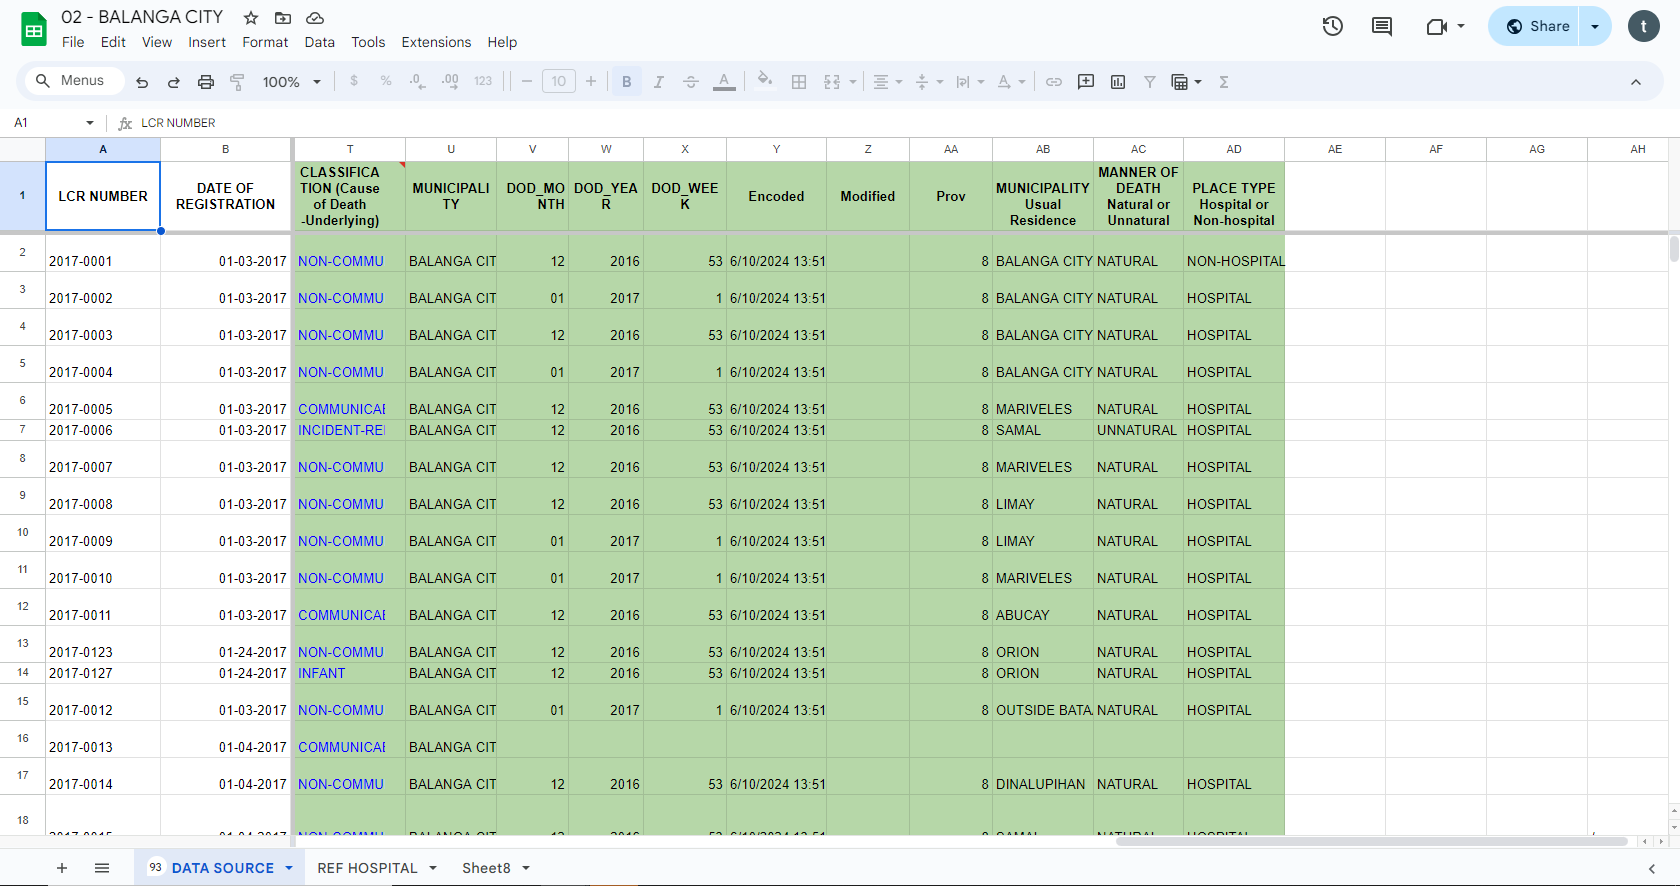The height and width of the screenshot is (886, 1680).
Task: Click the Insert link icon
Action: tap(1054, 82)
